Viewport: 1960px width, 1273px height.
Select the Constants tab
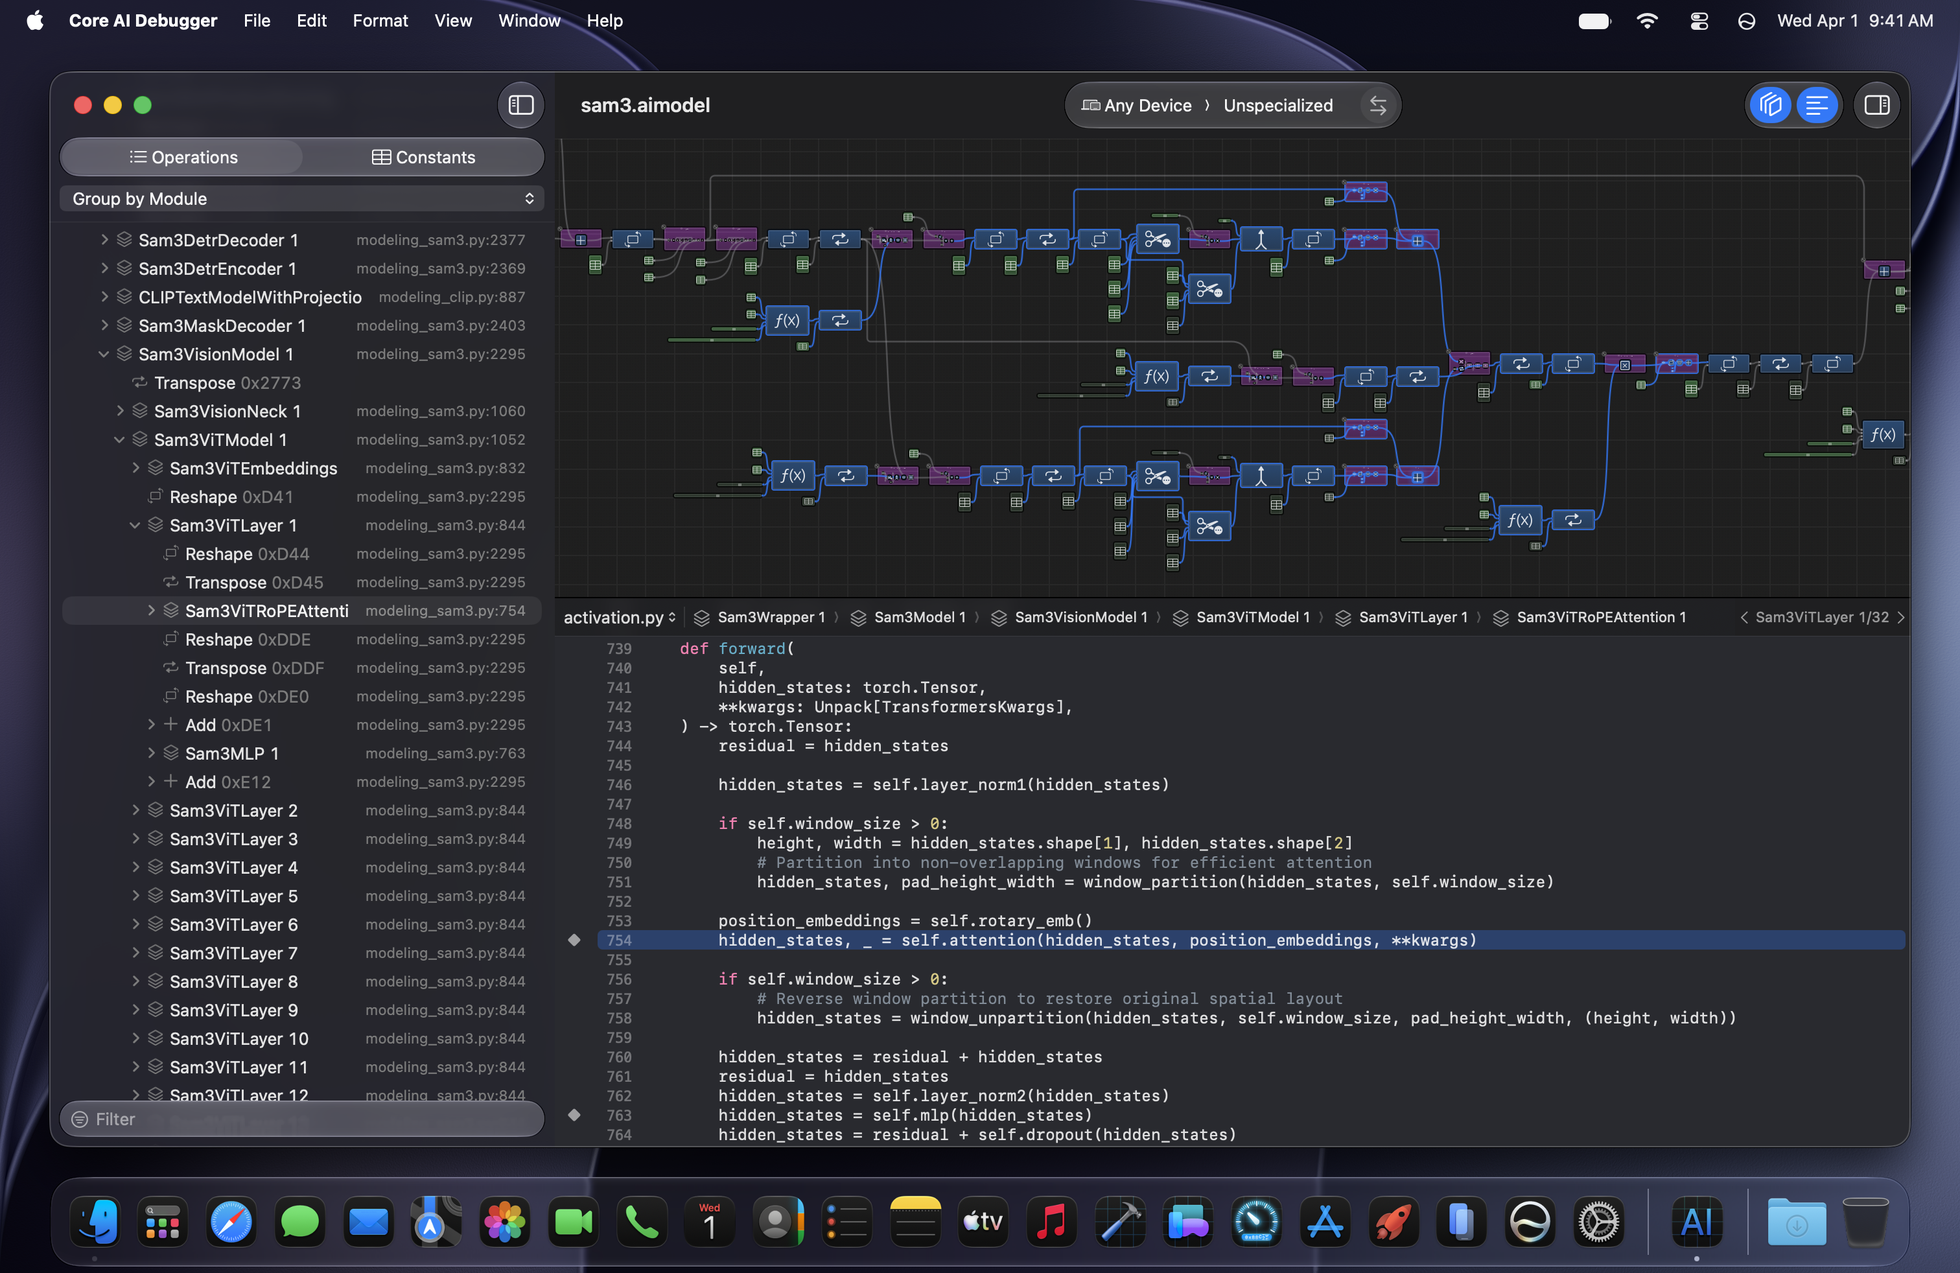coord(423,157)
